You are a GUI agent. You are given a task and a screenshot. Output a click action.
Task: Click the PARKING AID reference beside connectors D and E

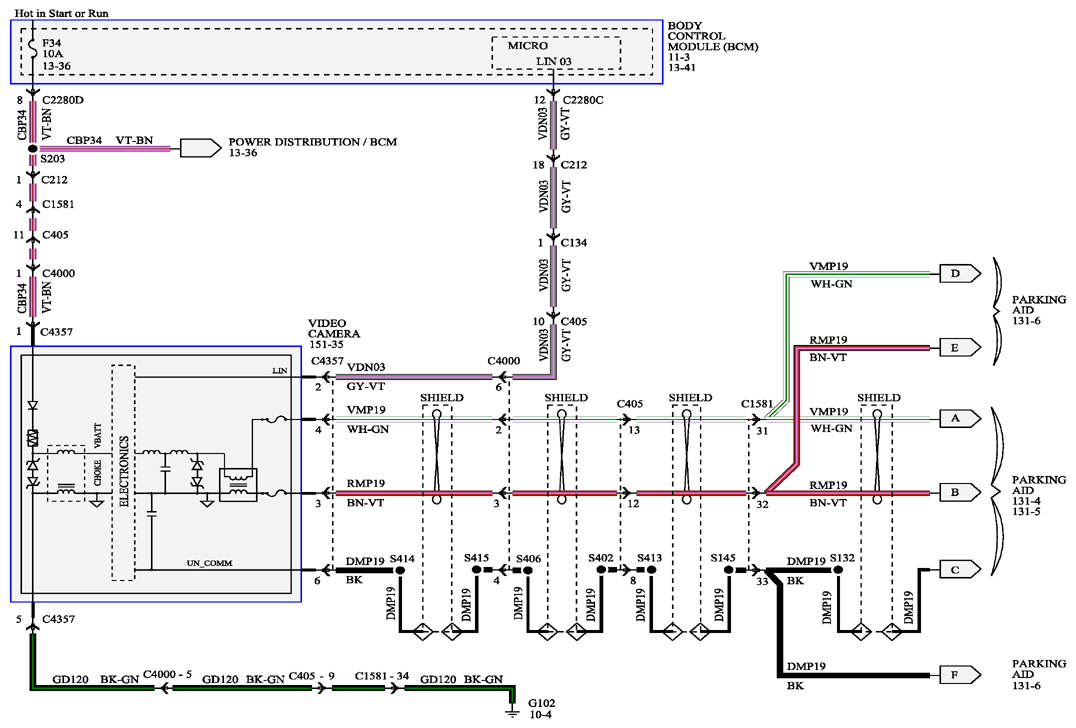pos(1039,310)
